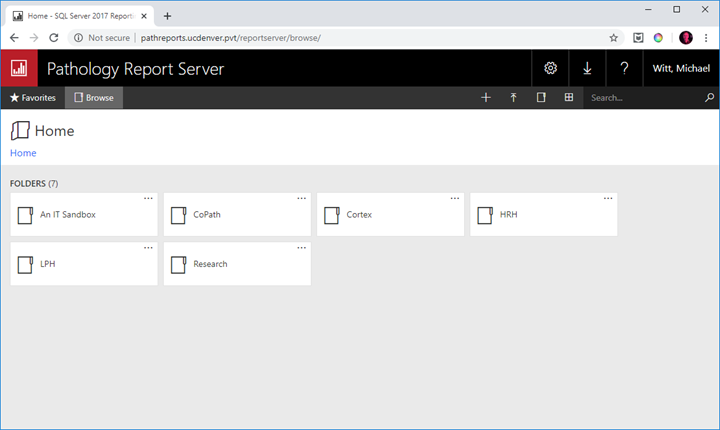Open the HRH folder

(x=544, y=215)
